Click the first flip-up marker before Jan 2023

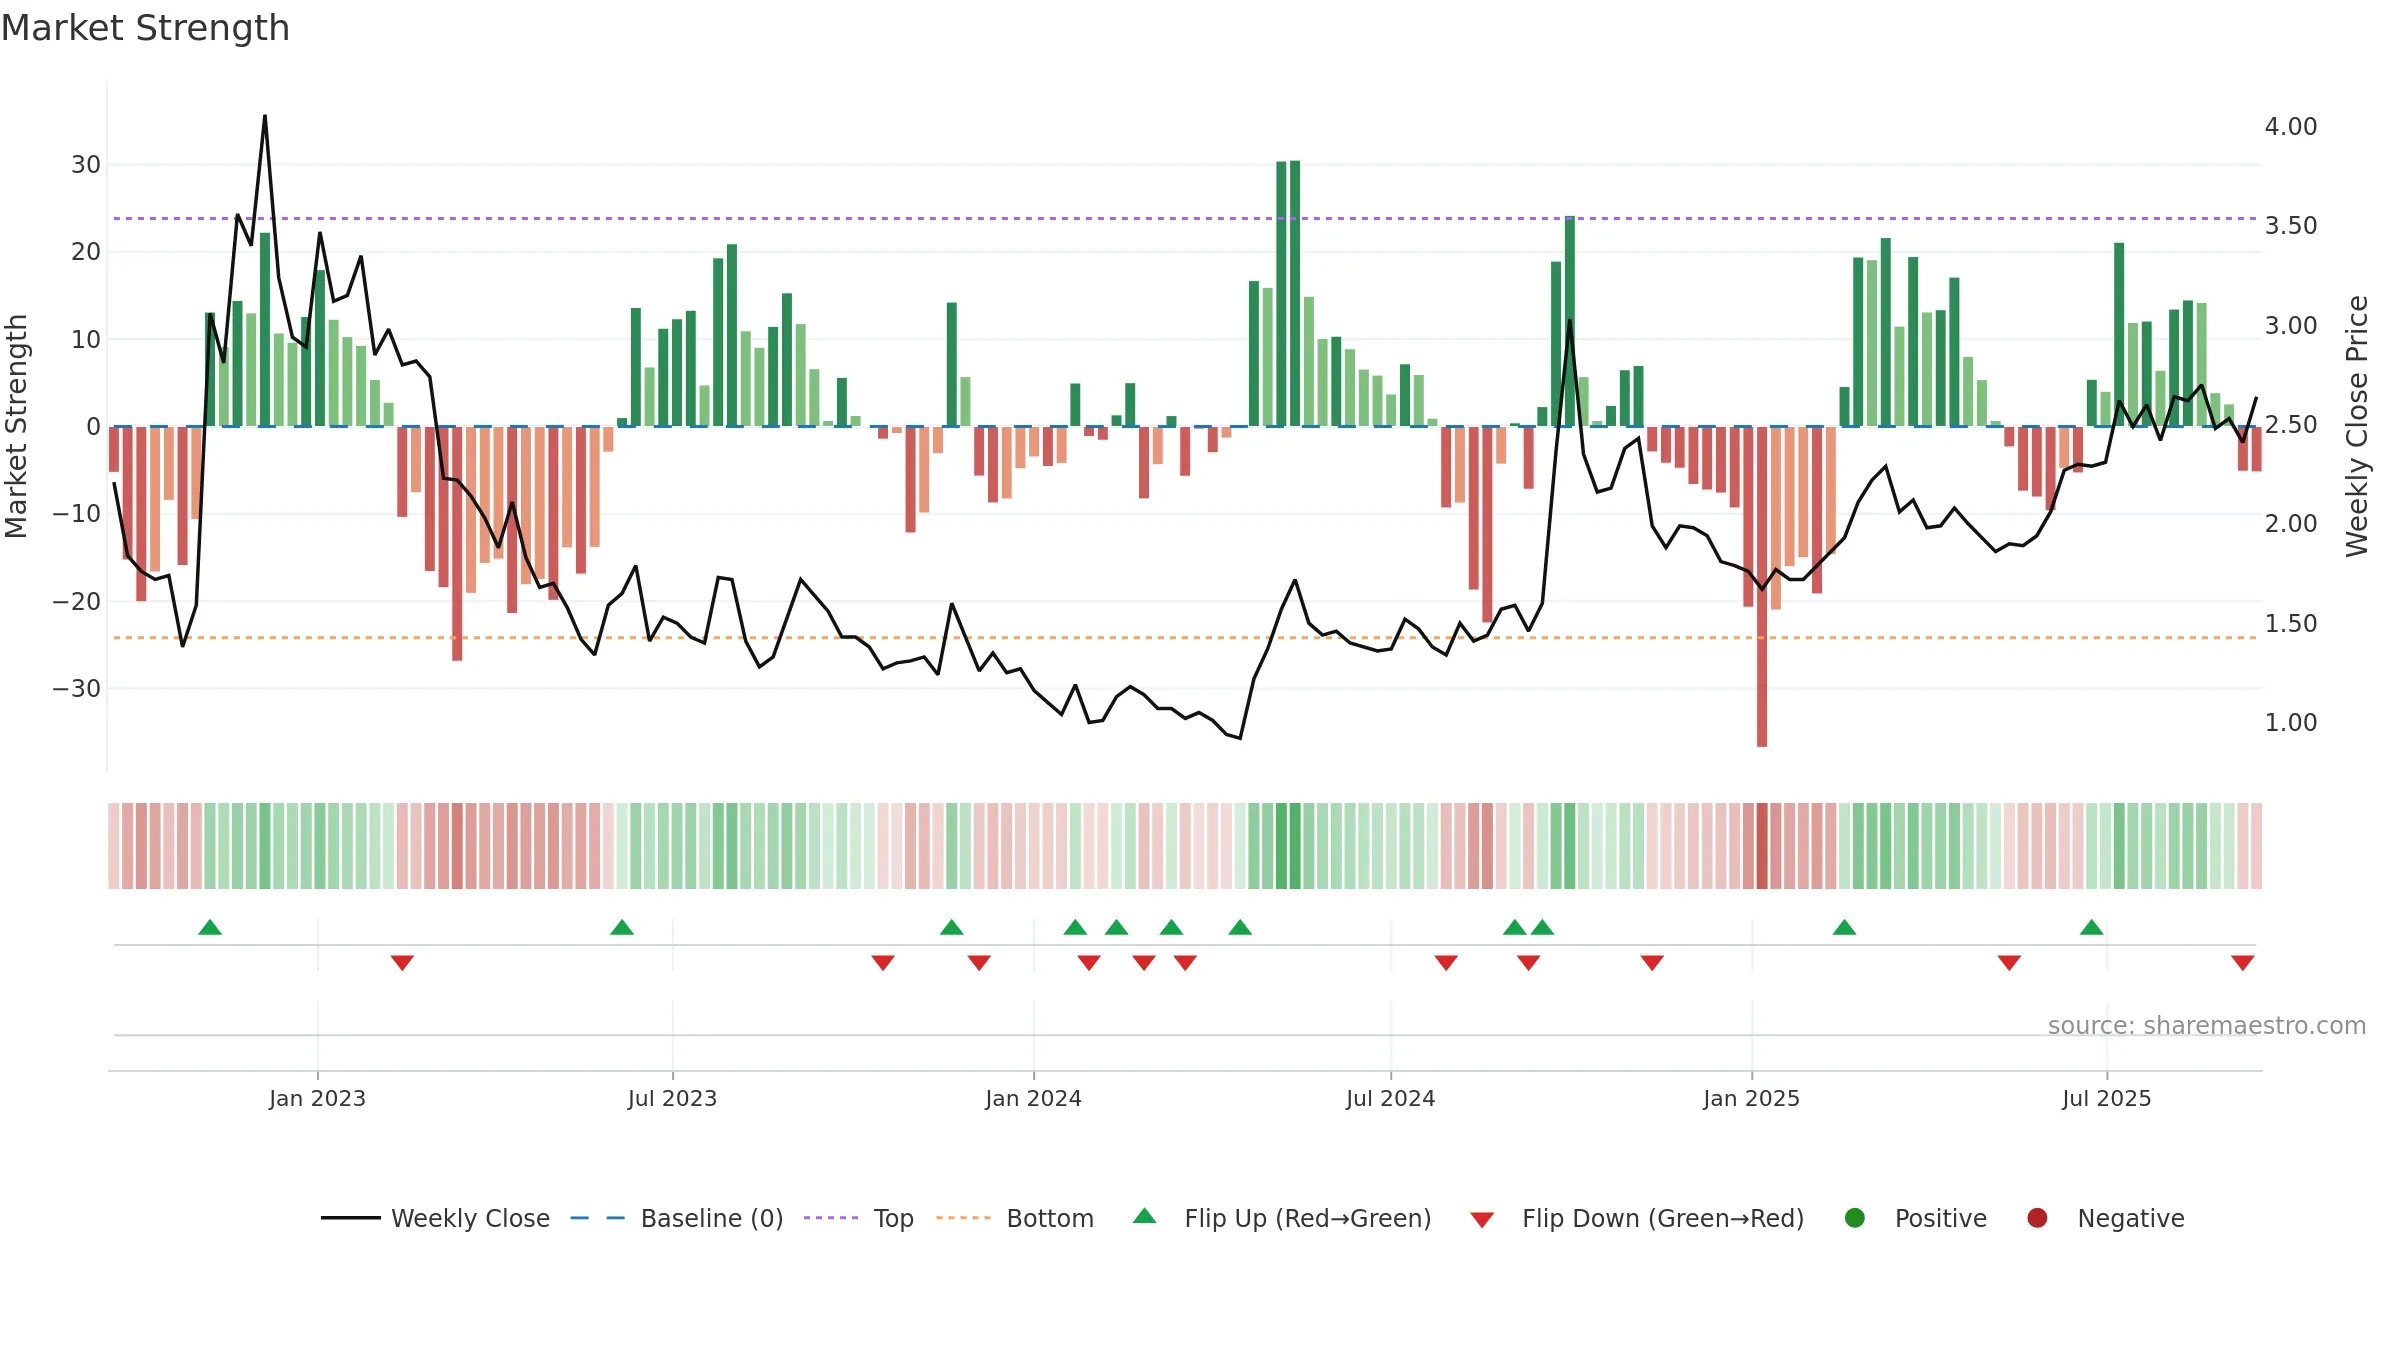[x=210, y=927]
